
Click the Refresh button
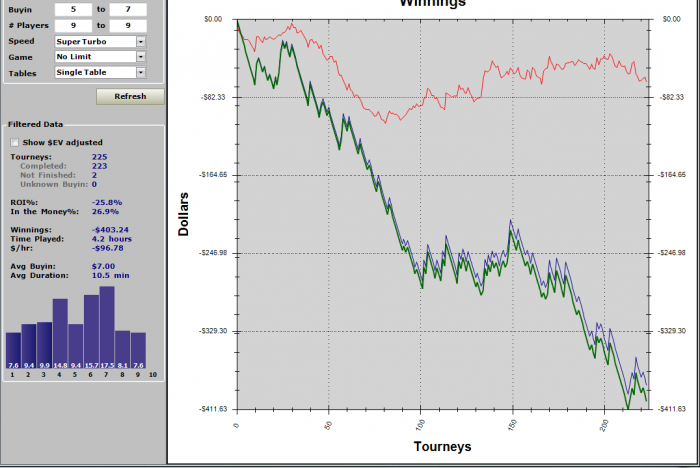coord(130,96)
